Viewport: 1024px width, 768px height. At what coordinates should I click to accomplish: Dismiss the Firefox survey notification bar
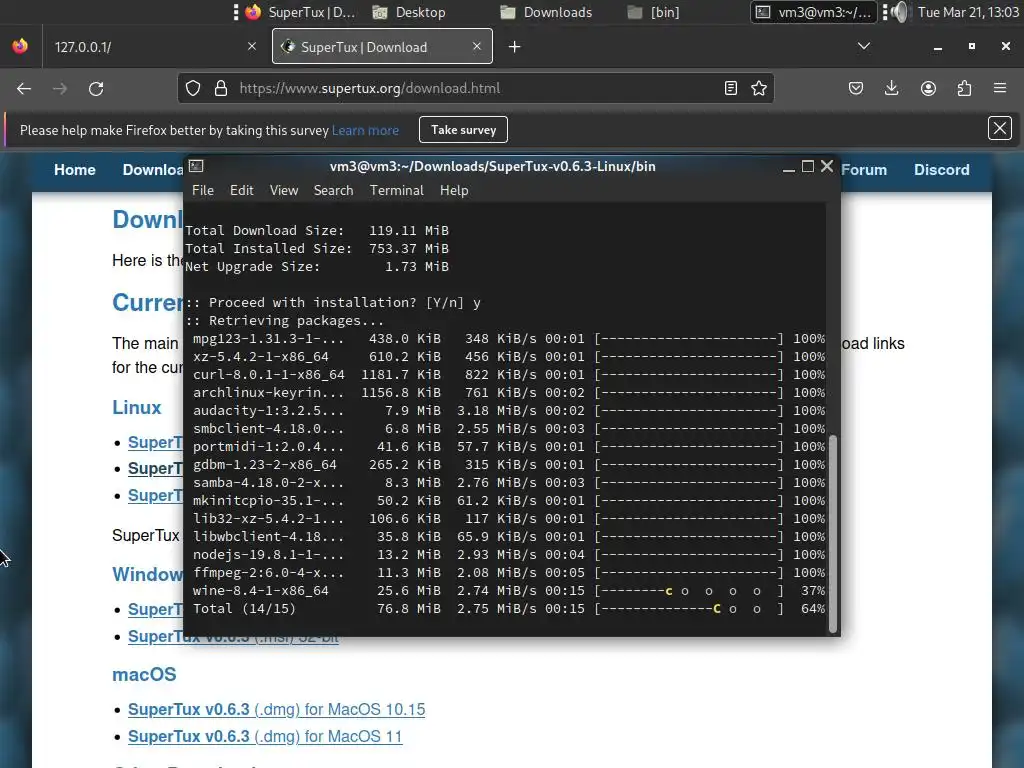pyautogui.click(x=1000, y=129)
